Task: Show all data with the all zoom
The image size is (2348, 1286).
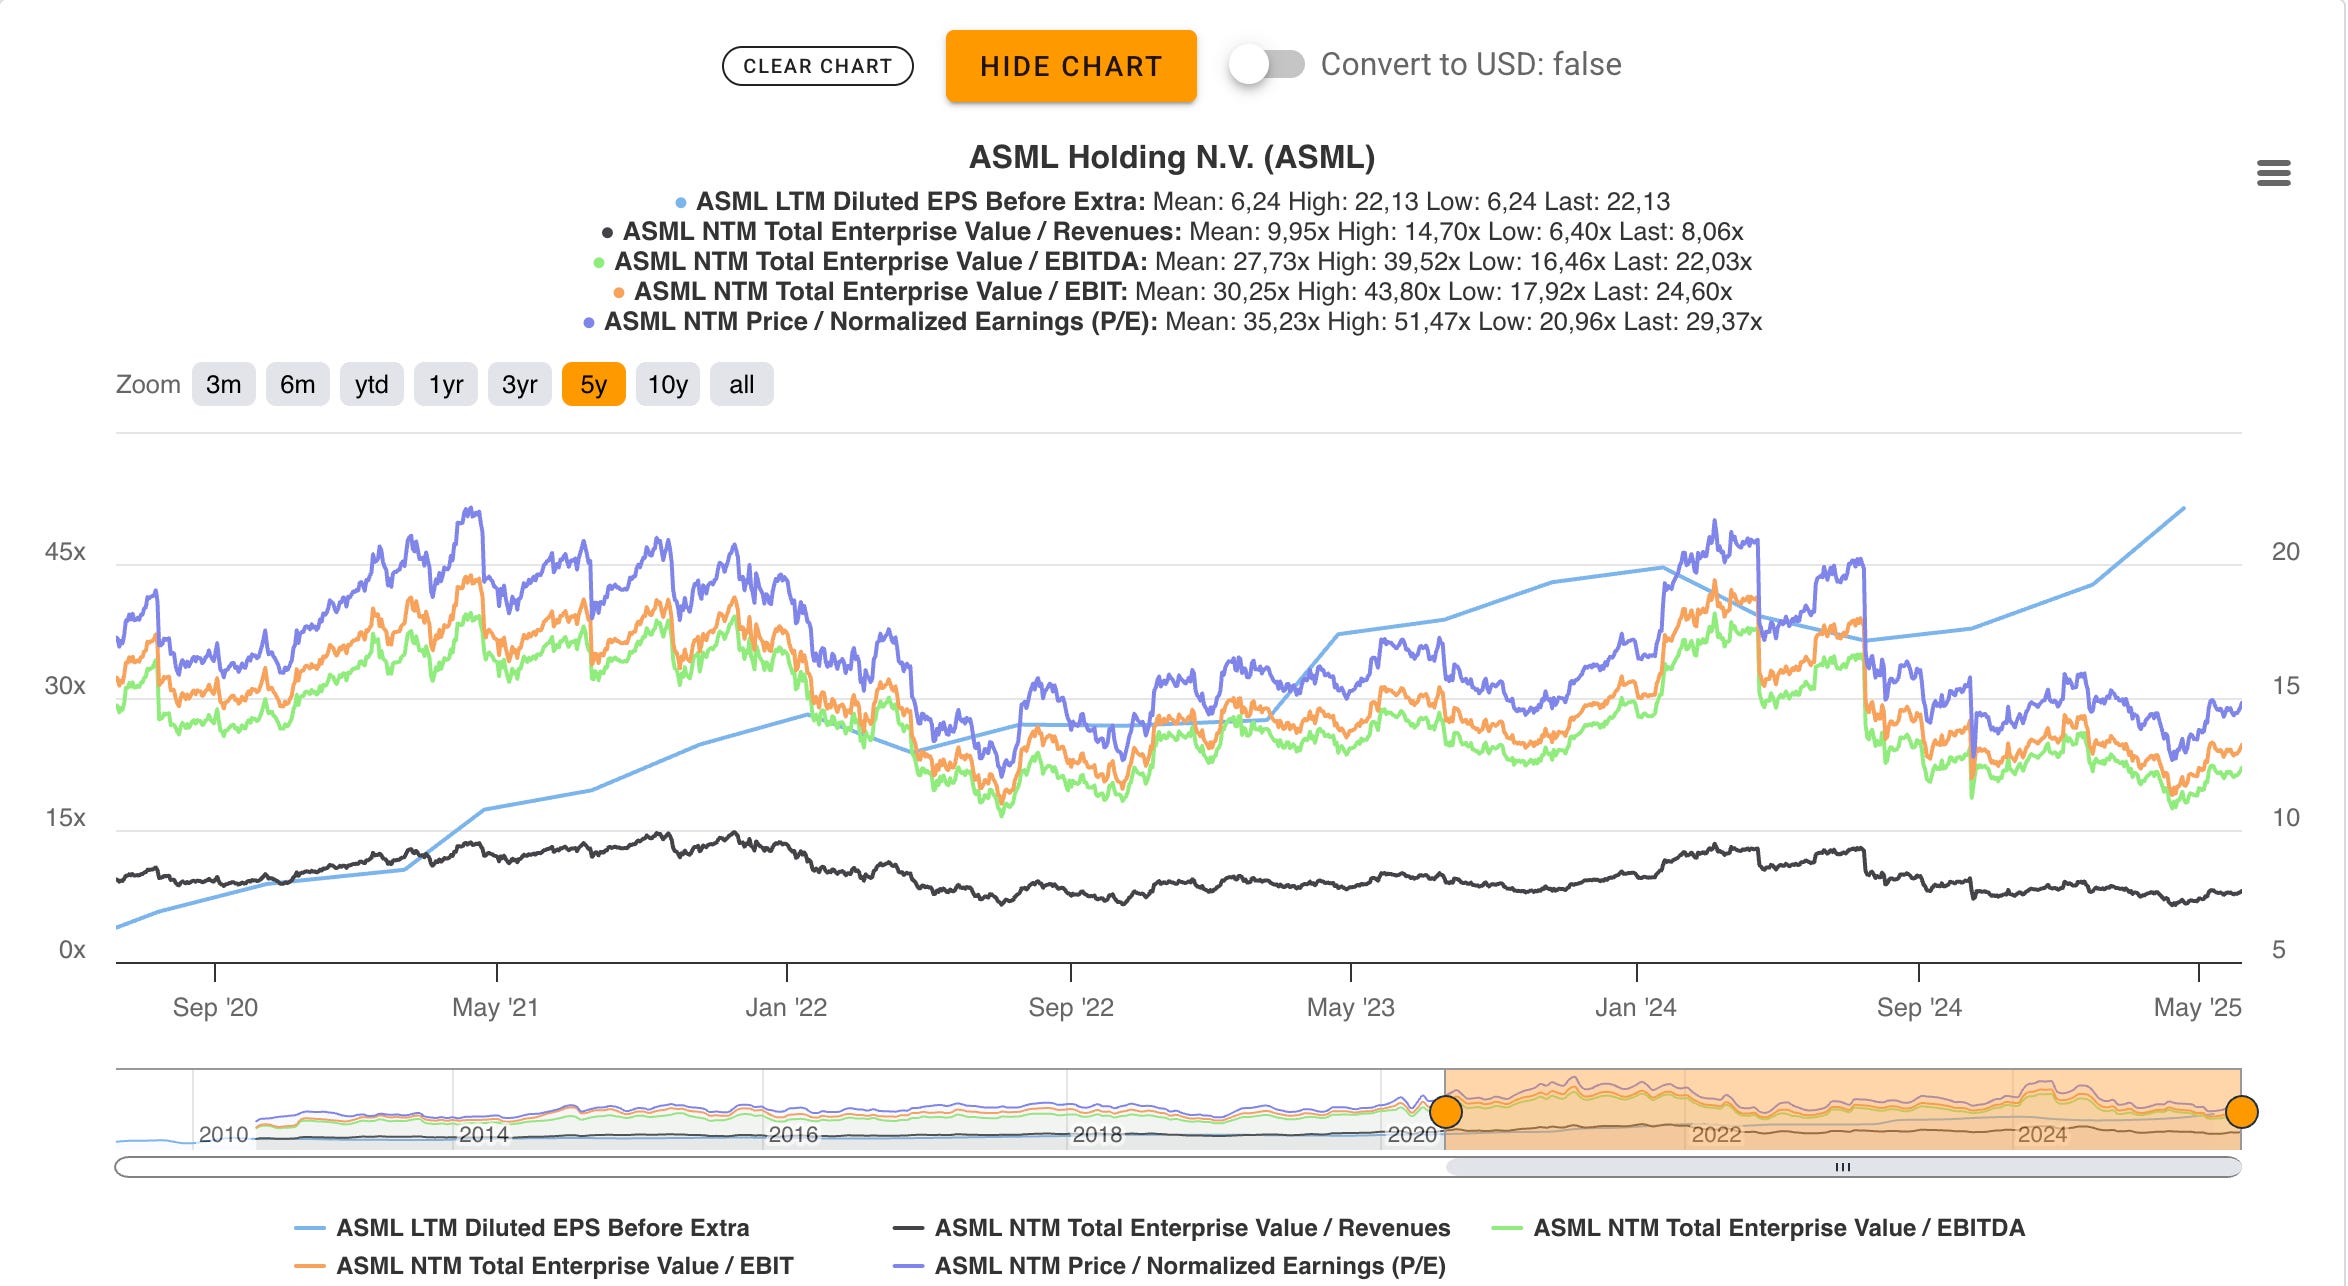Action: click(741, 385)
